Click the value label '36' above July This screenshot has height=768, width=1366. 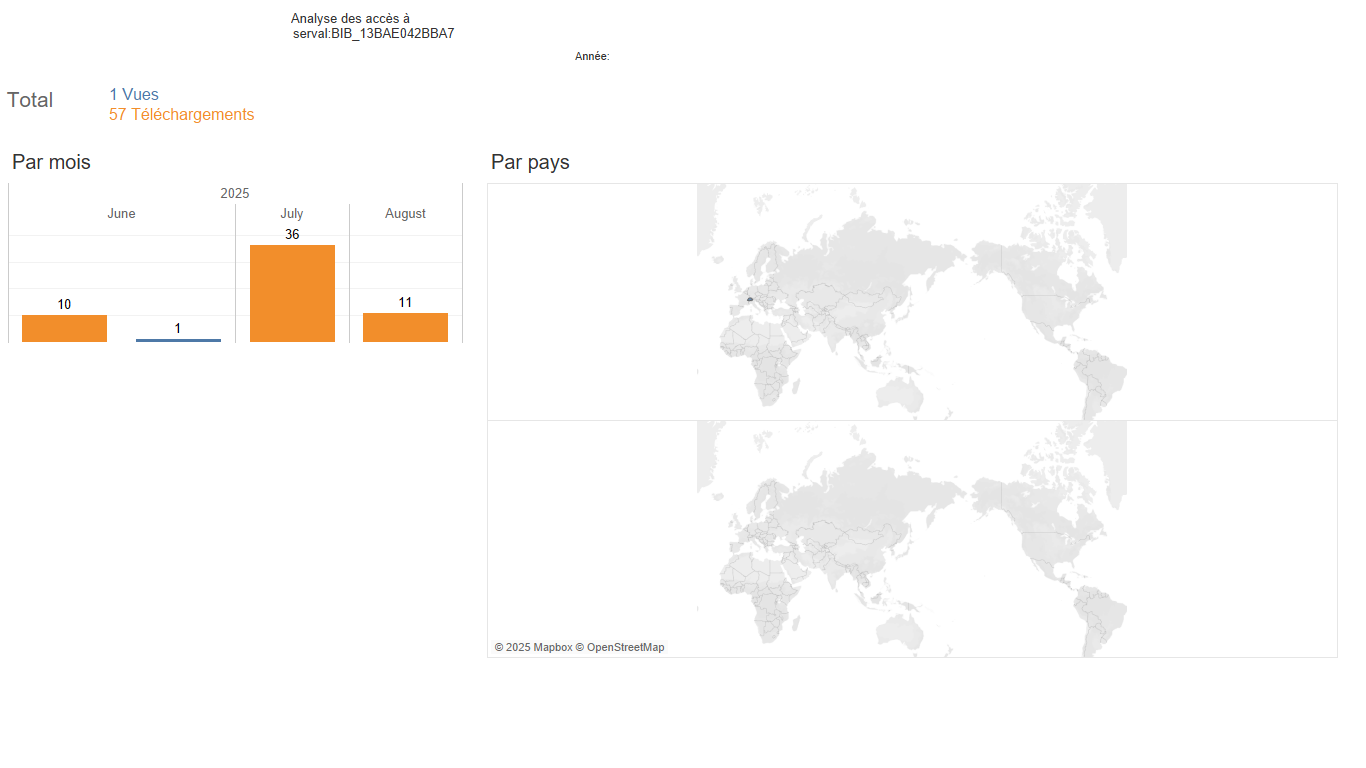[292, 235]
